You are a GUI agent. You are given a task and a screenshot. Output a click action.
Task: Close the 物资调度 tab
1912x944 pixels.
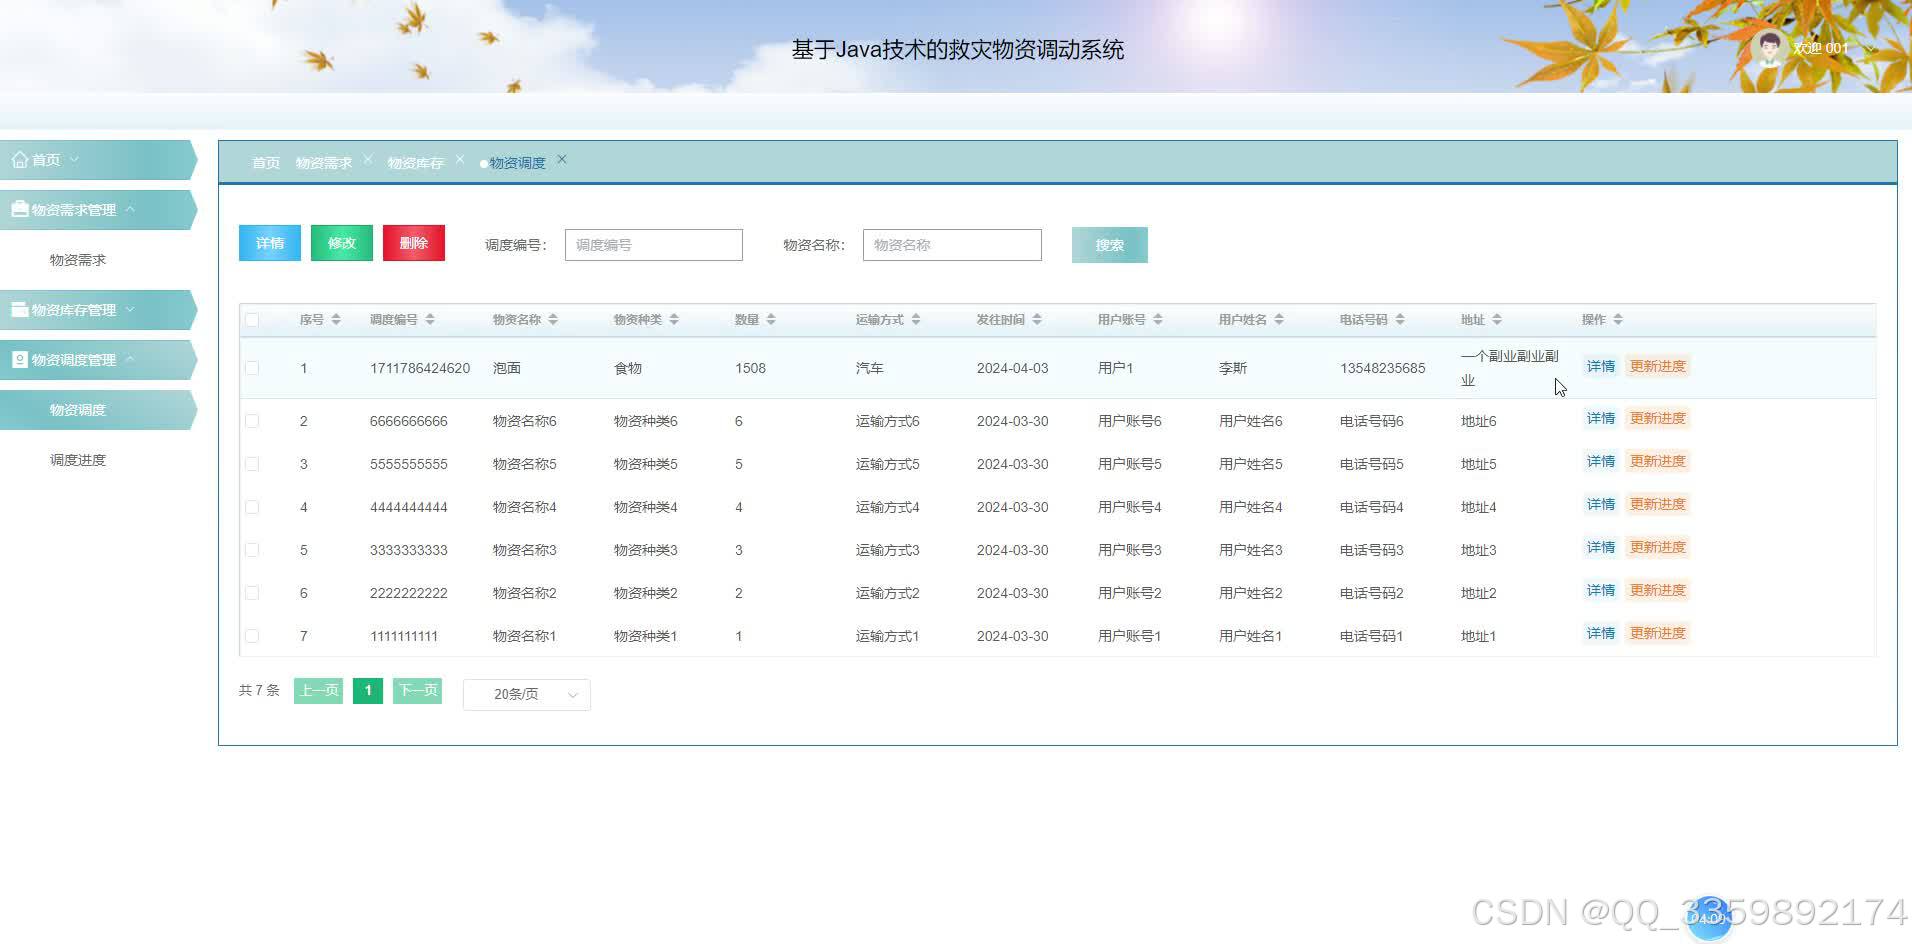click(562, 160)
